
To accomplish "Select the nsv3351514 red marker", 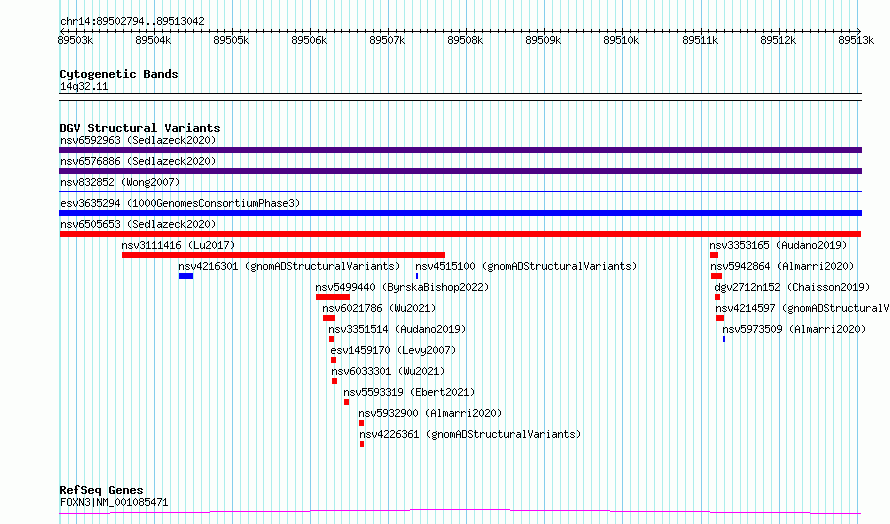I will coord(331,339).
